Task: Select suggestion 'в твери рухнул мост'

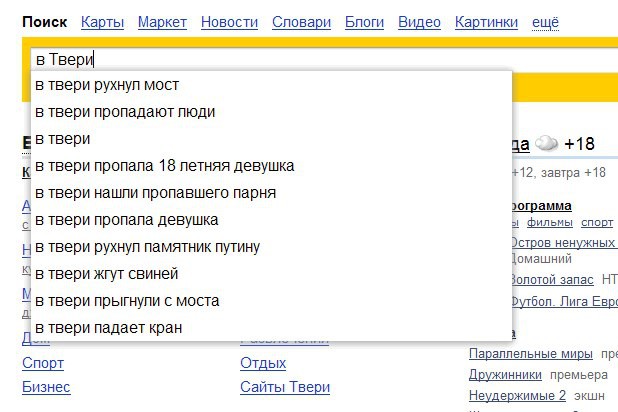Action: (x=107, y=85)
